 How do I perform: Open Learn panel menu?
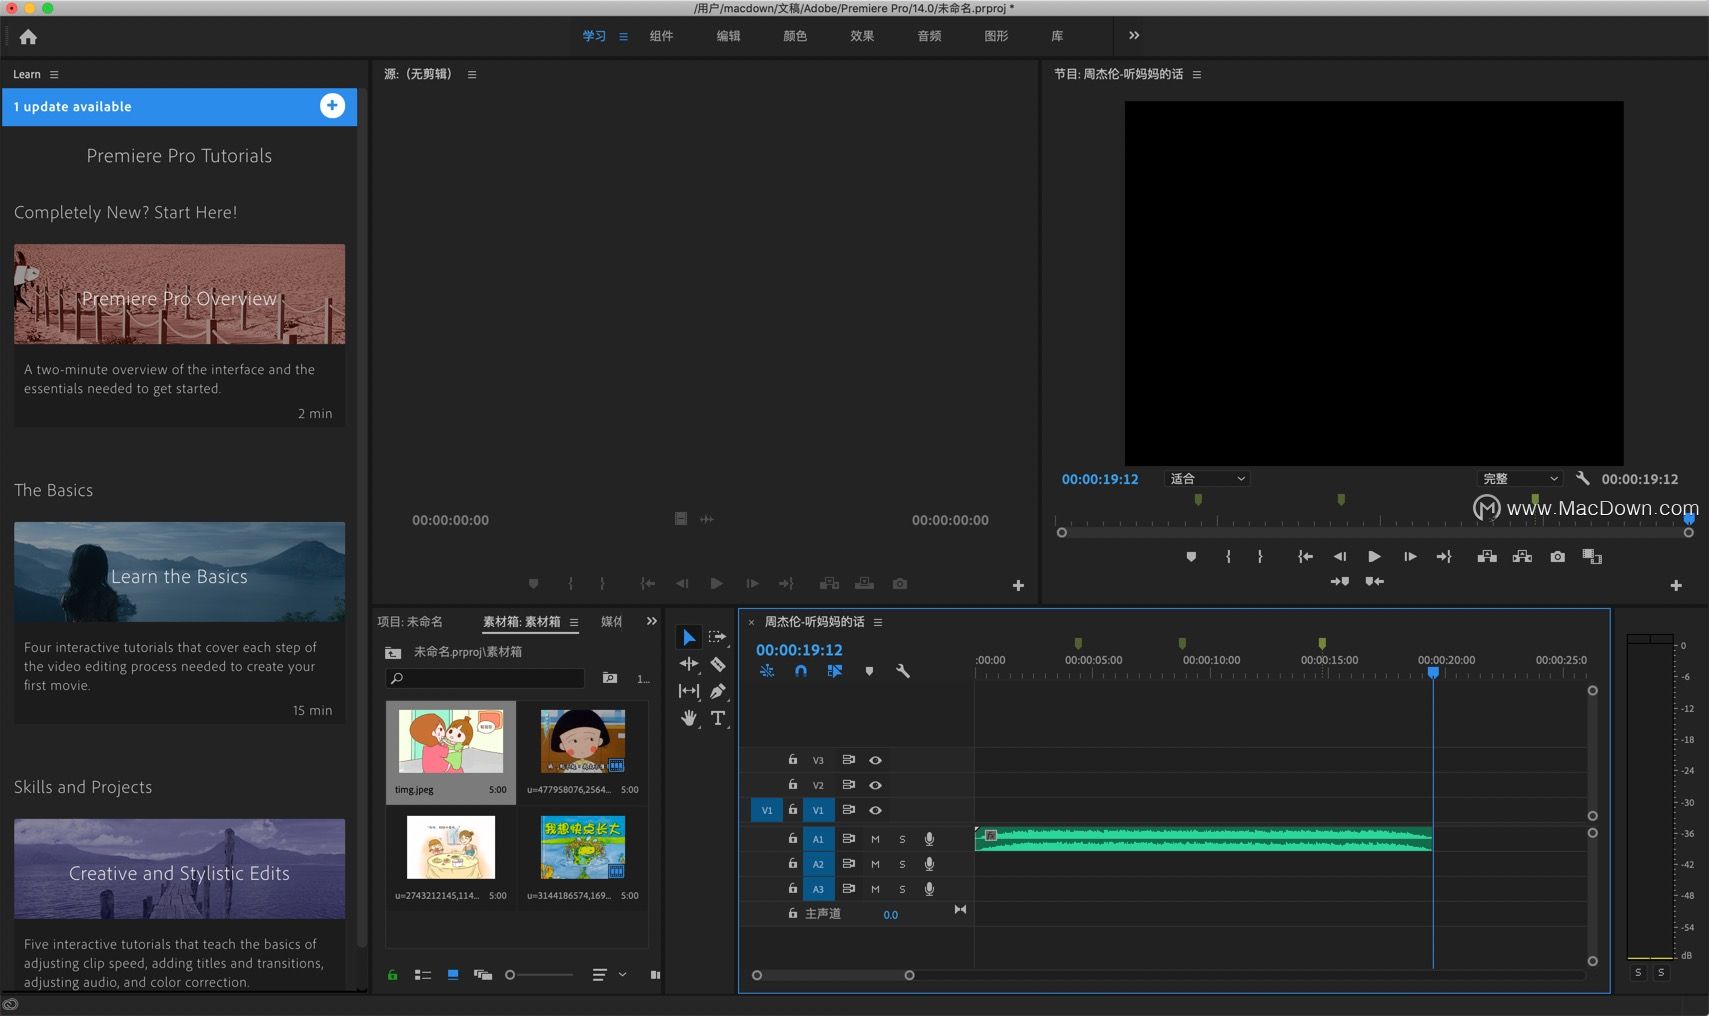(x=54, y=74)
